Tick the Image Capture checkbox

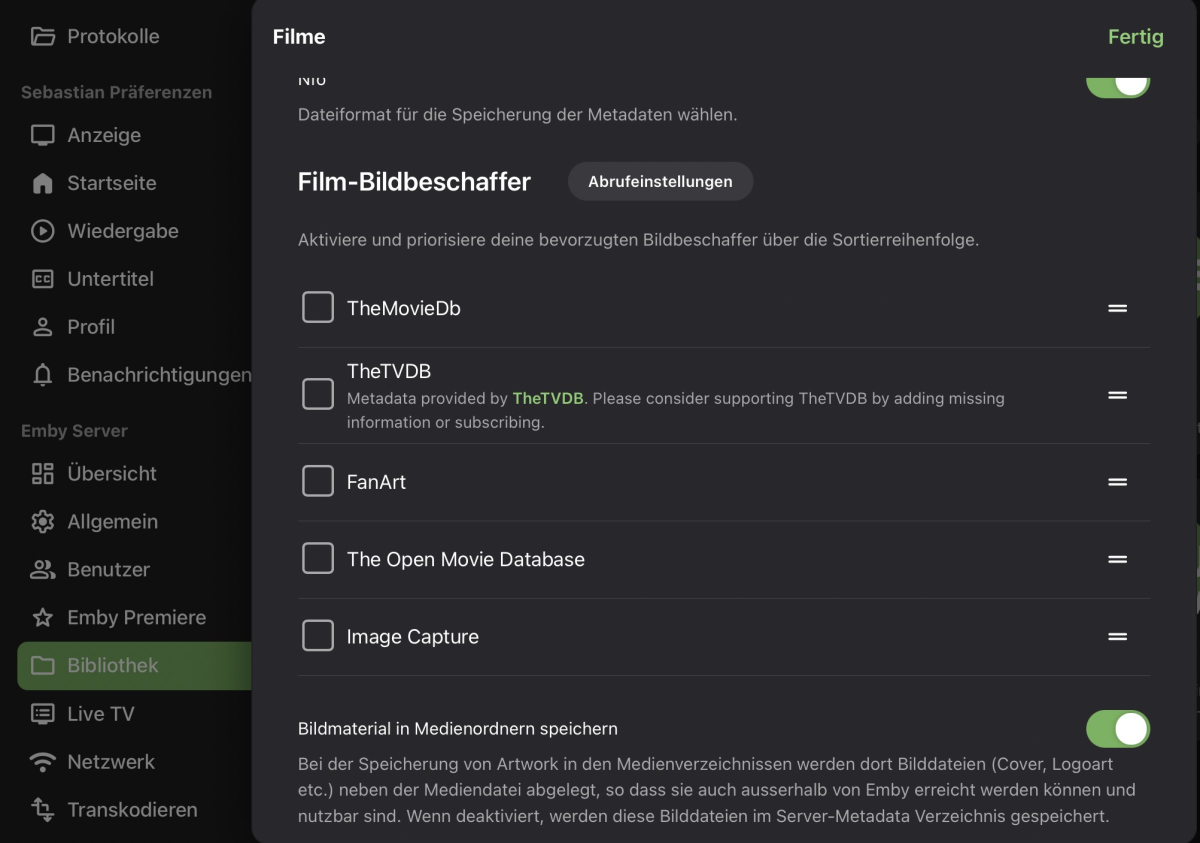coord(318,636)
